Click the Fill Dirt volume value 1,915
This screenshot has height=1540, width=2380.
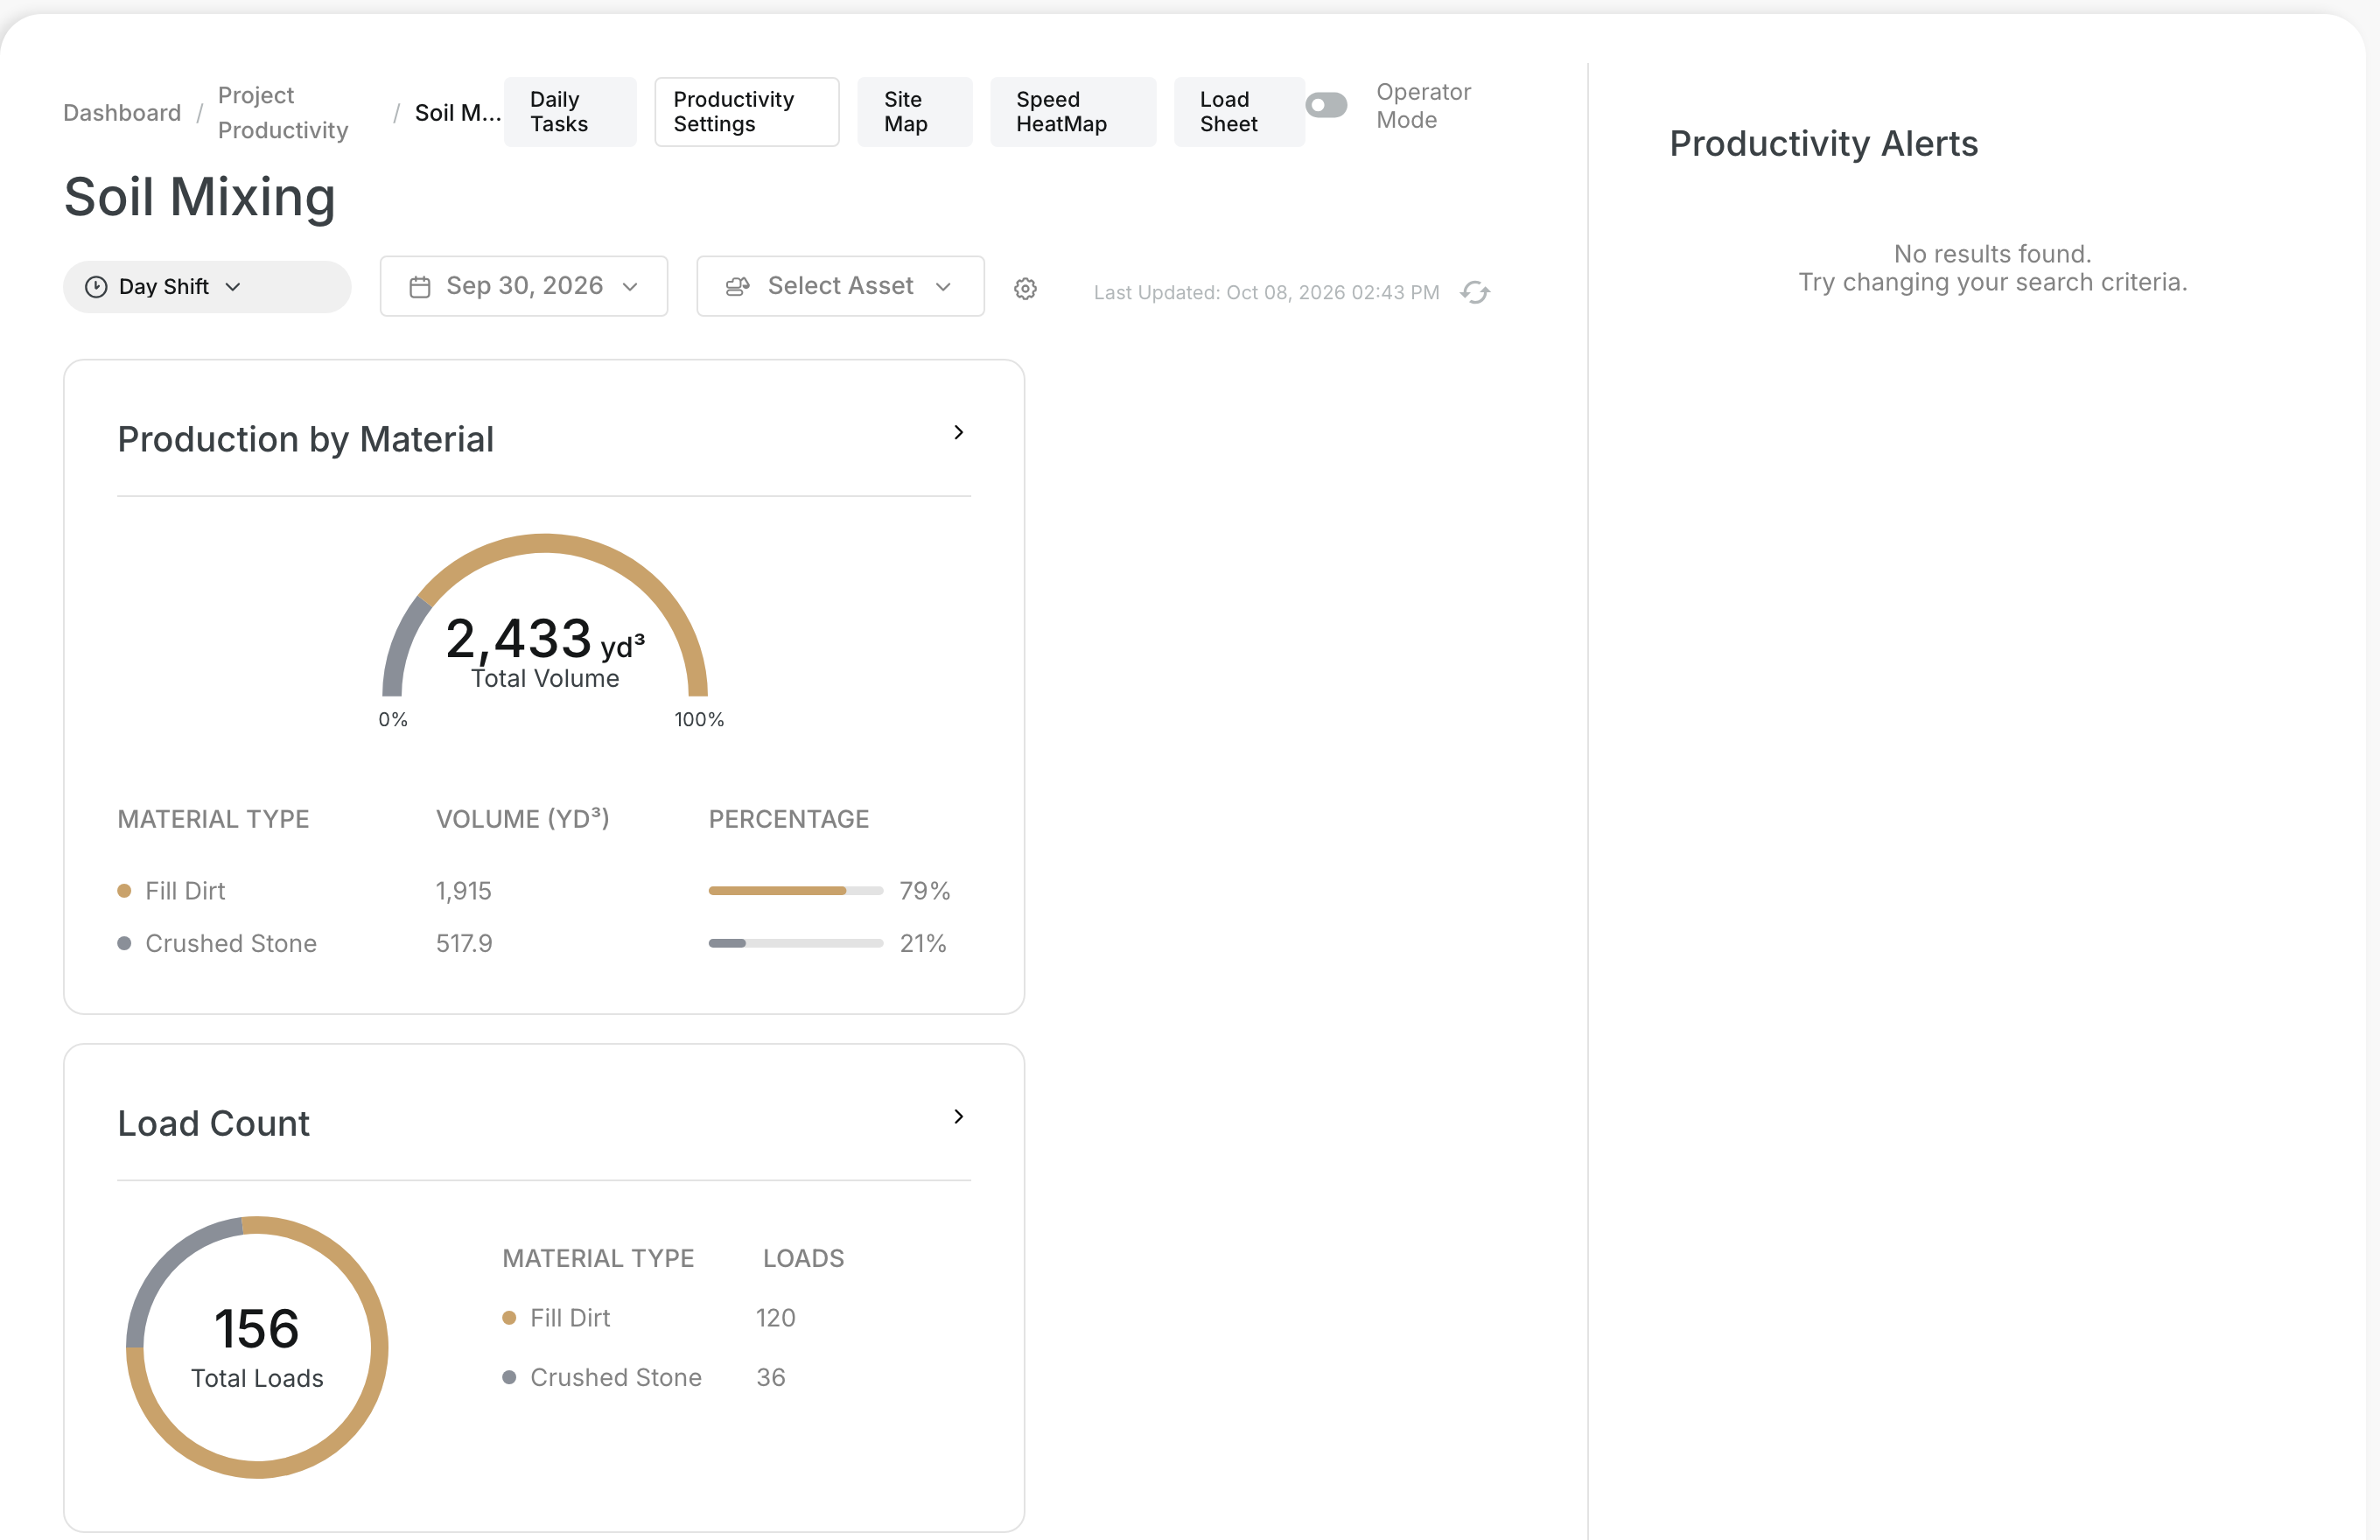tap(464, 890)
